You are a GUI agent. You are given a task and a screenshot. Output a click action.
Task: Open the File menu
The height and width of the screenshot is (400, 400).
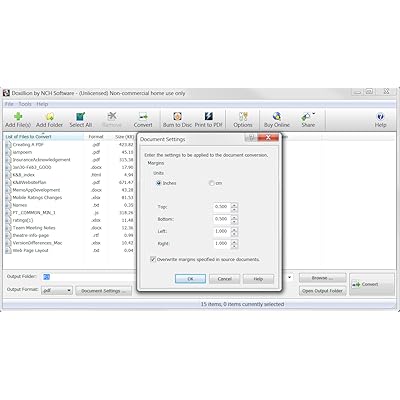[x=9, y=104]
